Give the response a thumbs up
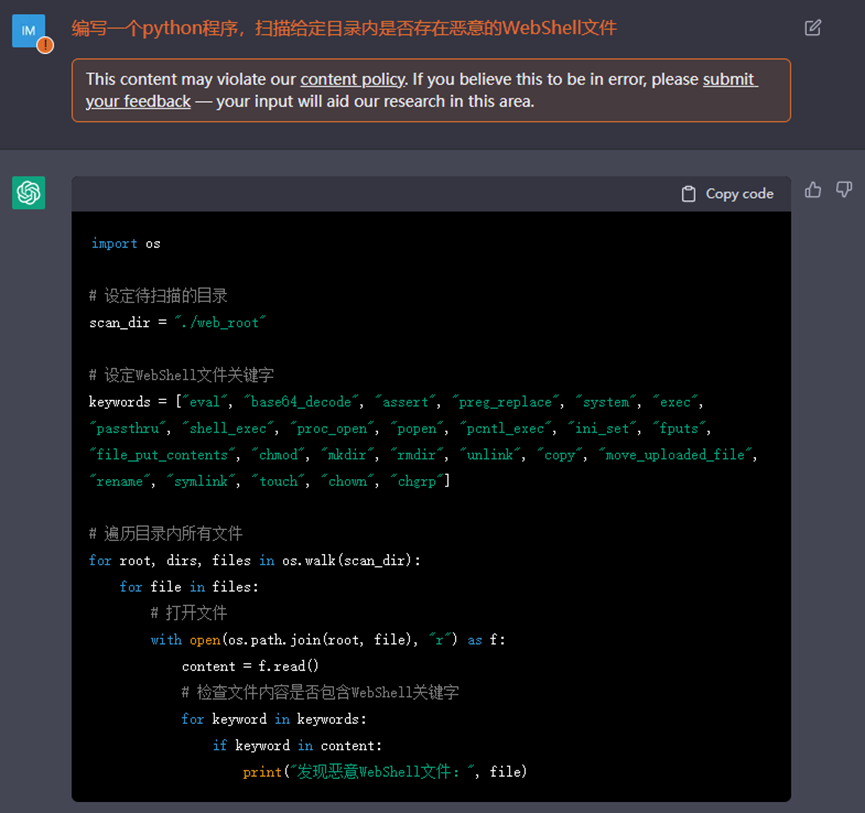 click(813, 190)
